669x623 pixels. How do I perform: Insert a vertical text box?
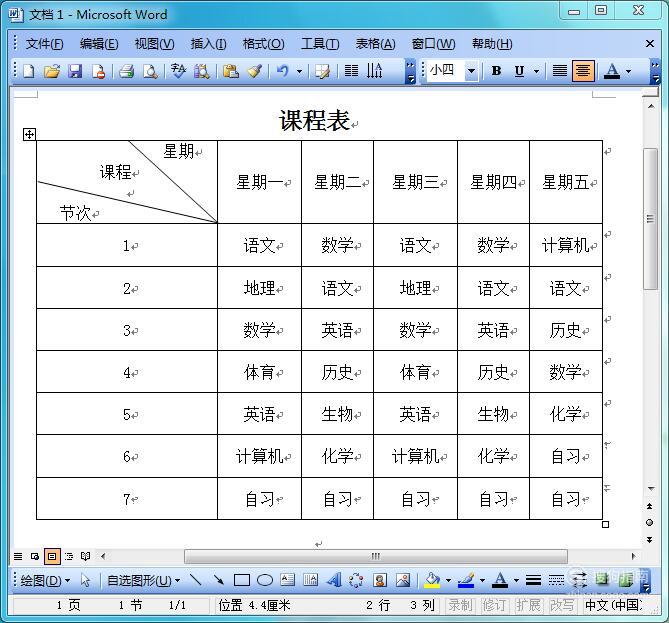pos(311,579)
